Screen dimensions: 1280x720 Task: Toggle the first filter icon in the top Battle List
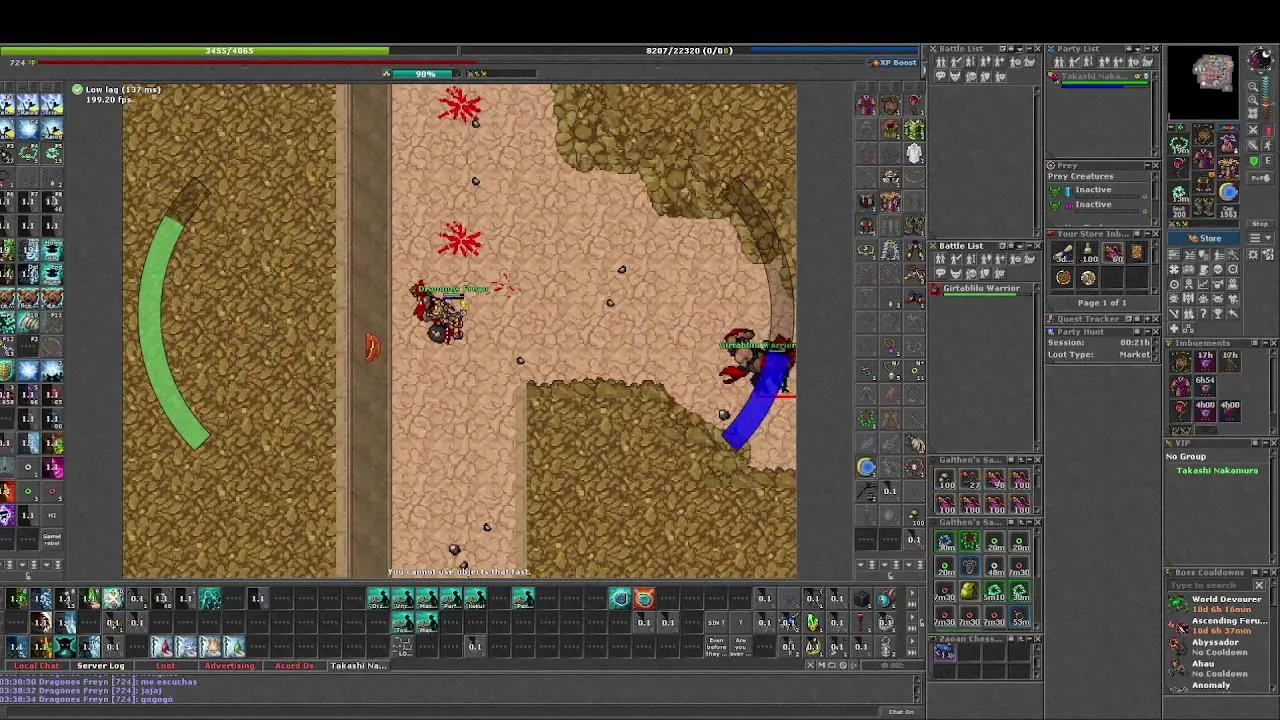(x=941, y=63)
